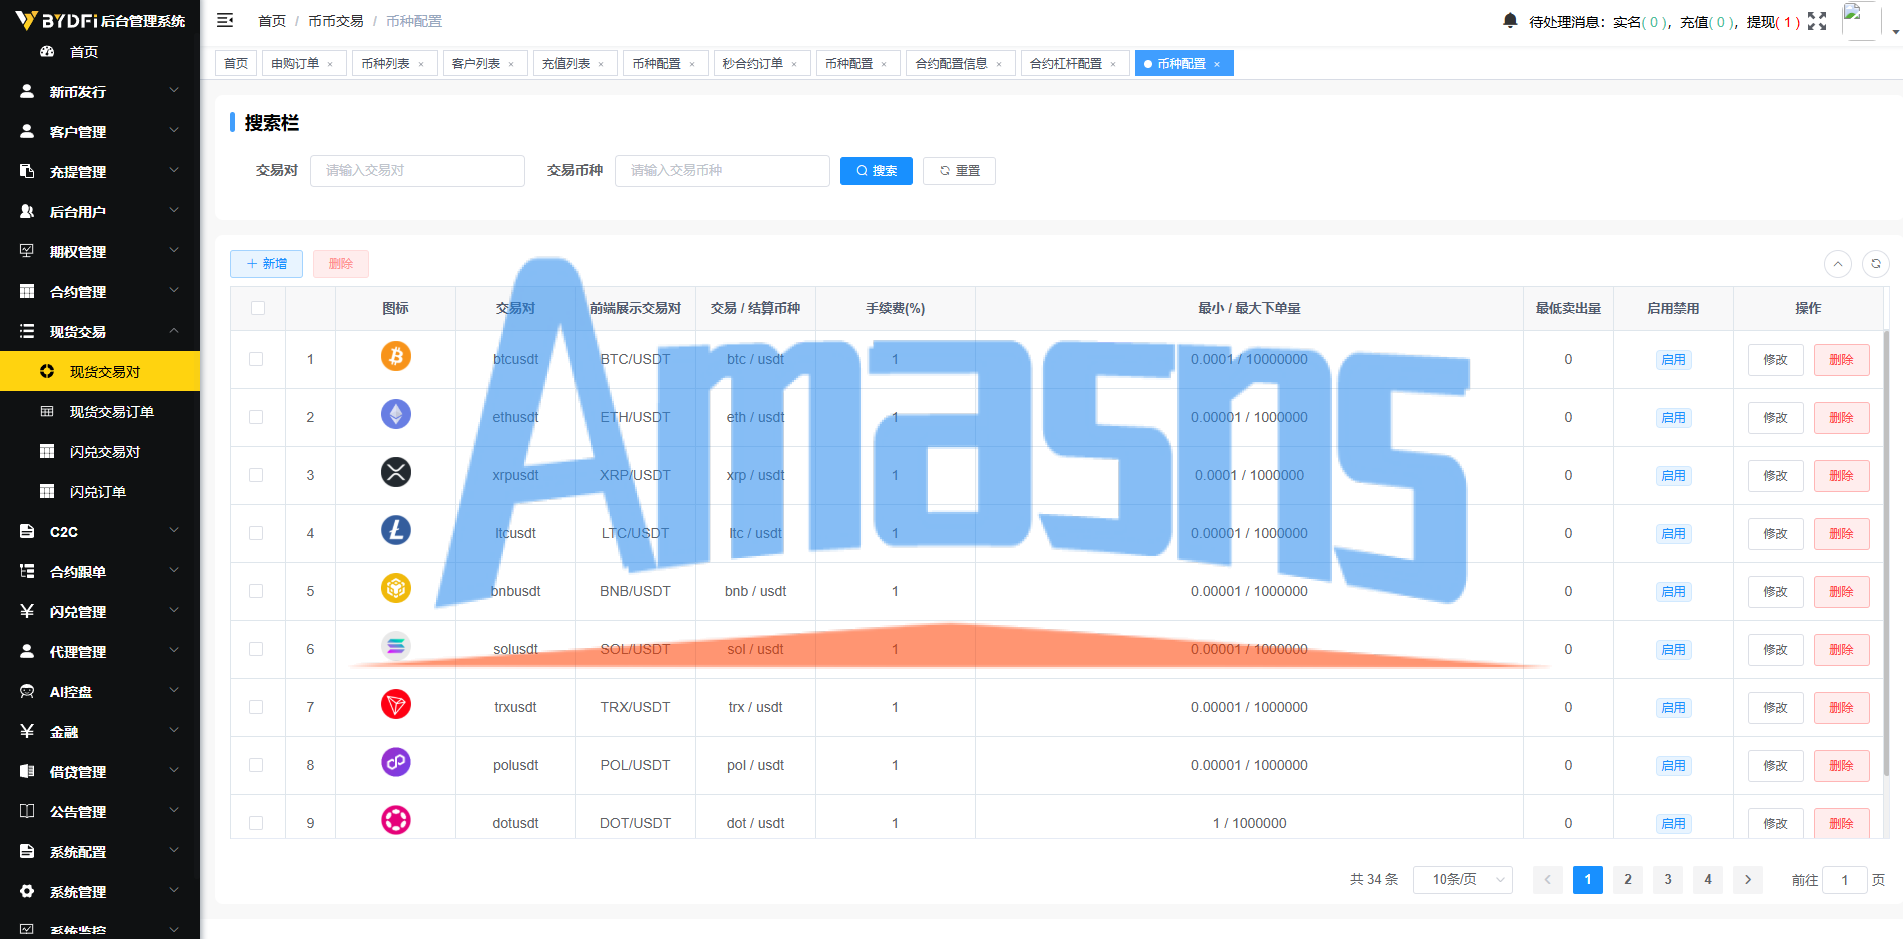Click 删除 for the ethusdt row
Image resolution: width=1903 pixels, height=939 pixels.
point(1841,418)
